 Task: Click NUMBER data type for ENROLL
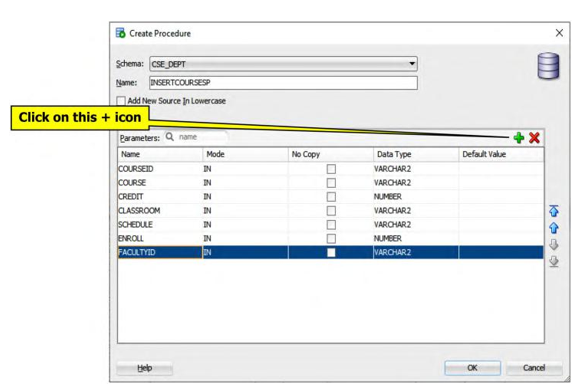click(x=416, y=238)
